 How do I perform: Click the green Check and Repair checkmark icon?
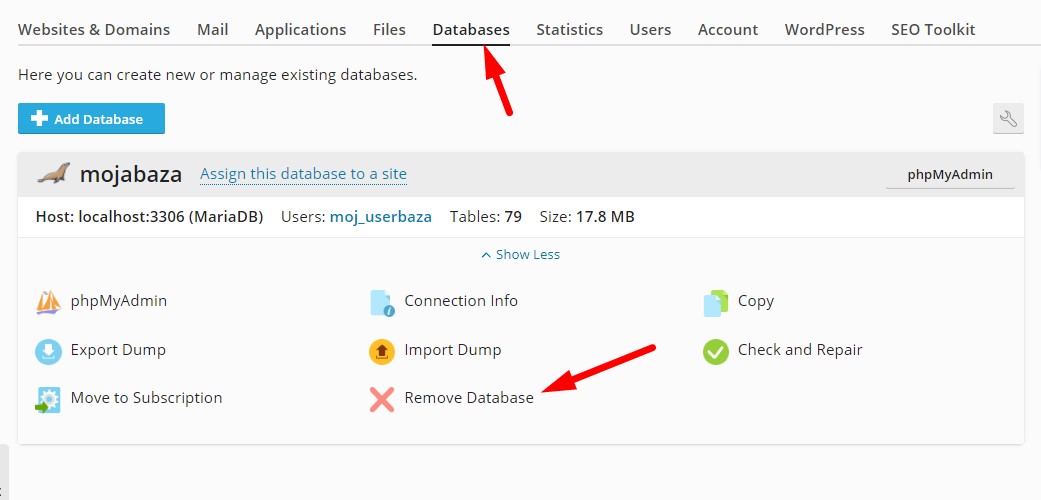pyautogui.click(x=716, y=351)
